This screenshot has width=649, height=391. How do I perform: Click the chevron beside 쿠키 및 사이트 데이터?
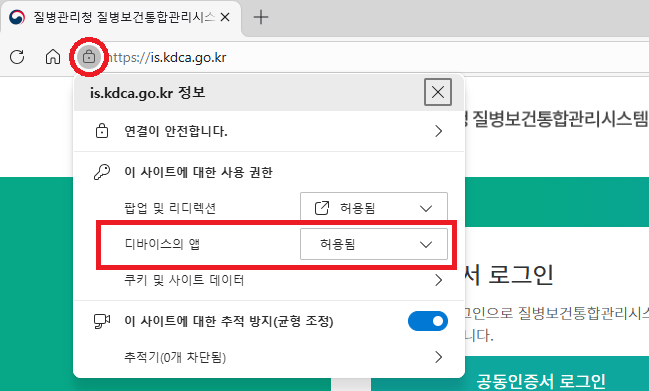coord(438,280)
